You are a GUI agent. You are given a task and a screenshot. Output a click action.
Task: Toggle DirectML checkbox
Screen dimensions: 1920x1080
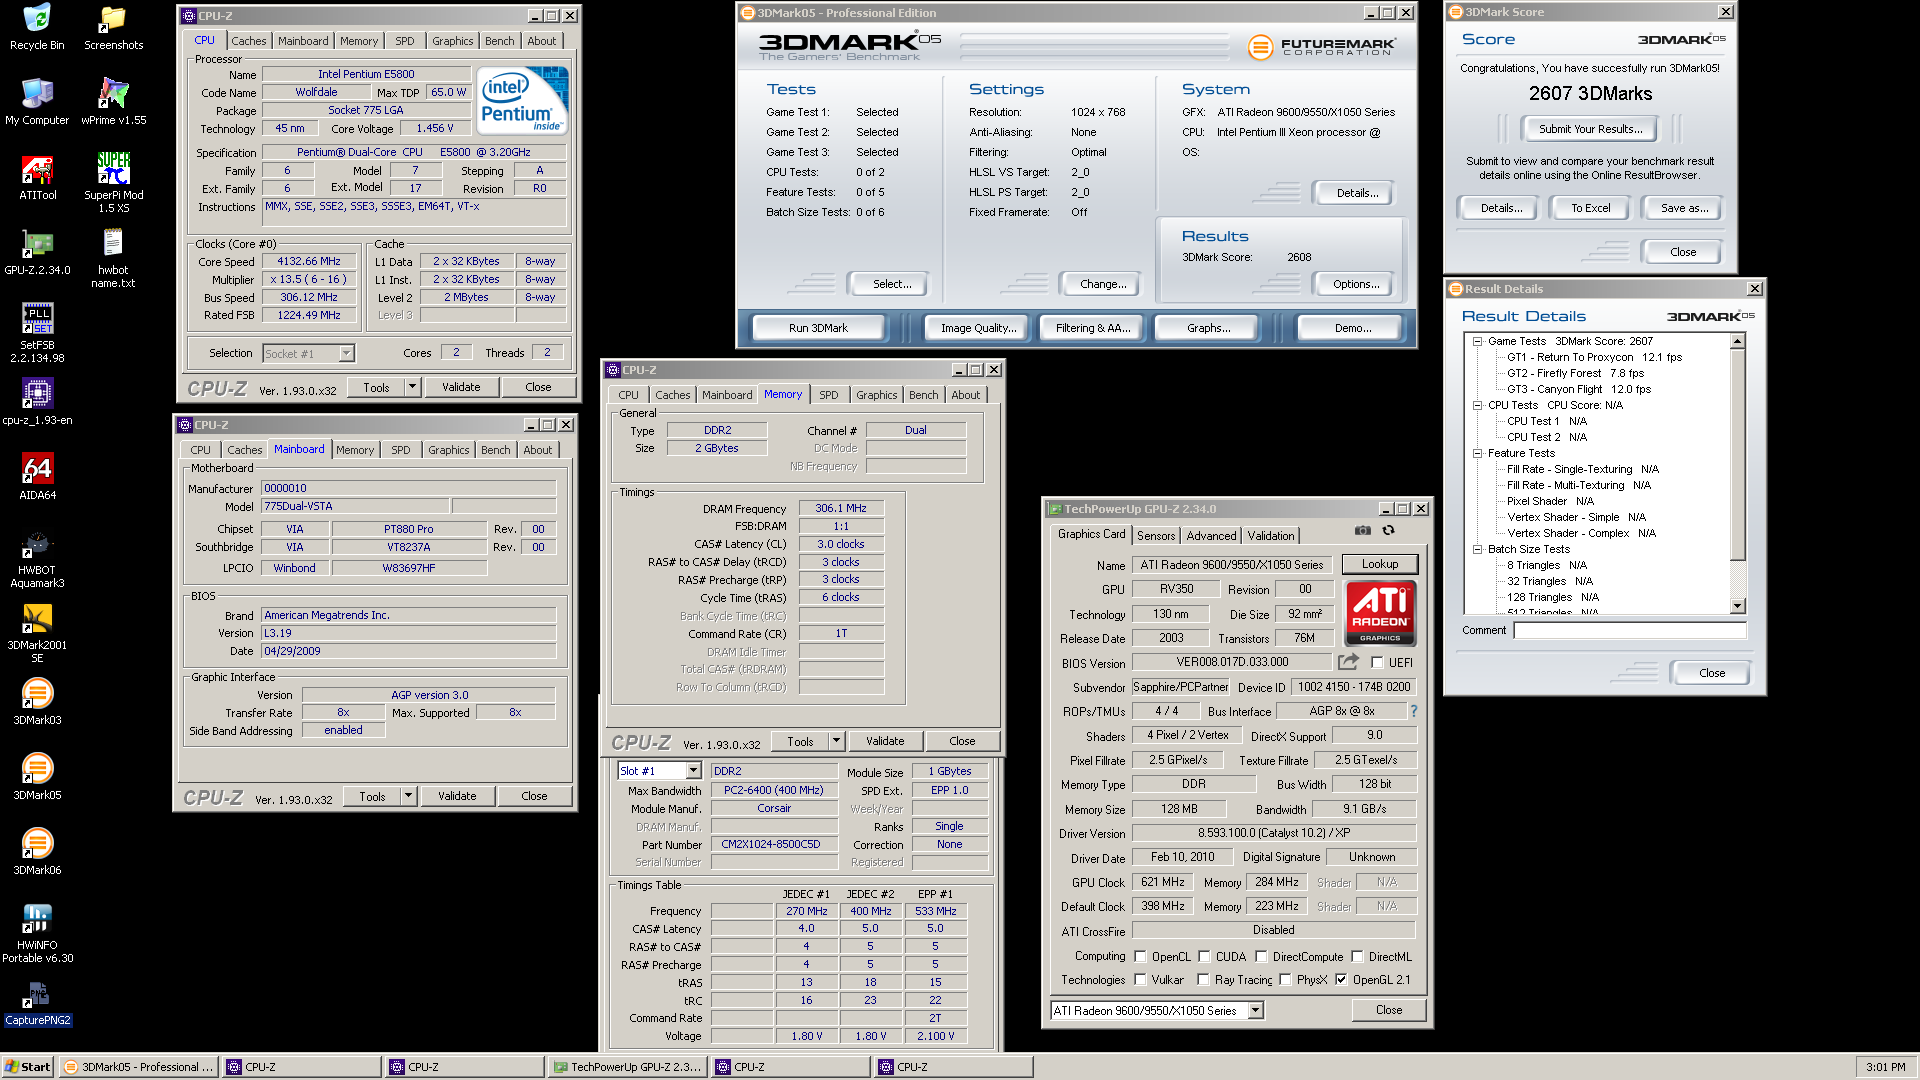[x=1357, y=956]
